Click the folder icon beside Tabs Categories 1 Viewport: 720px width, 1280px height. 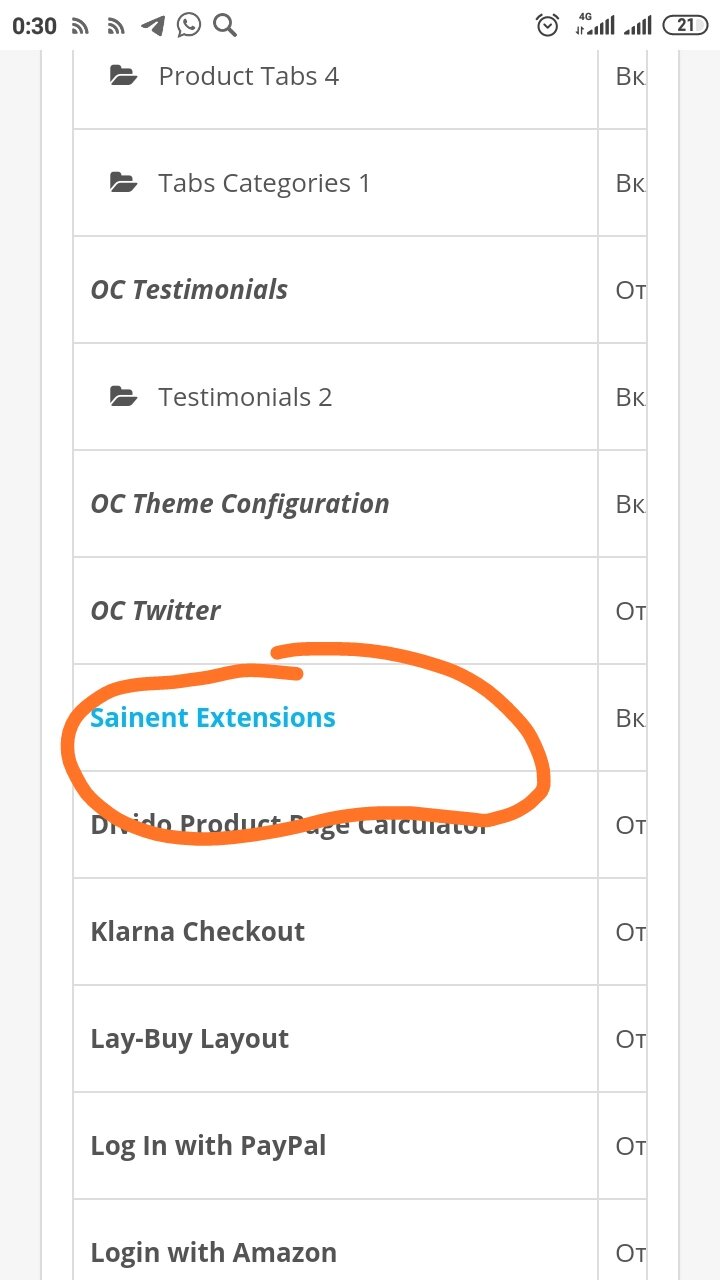pyautogui.click(x=123, y=183)
